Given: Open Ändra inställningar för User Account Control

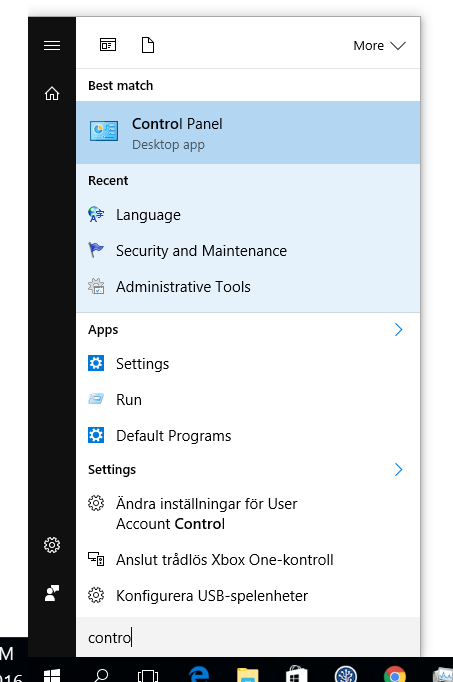Looking at the screenshot, I should click(248, 514).
